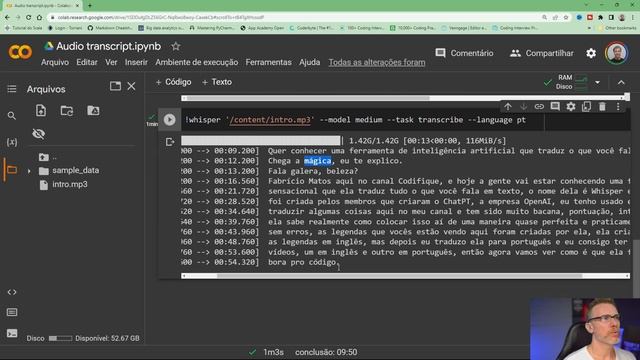Delete the whisper cell
The height and width of the screenshot is (360, 640).
(602, 107)
